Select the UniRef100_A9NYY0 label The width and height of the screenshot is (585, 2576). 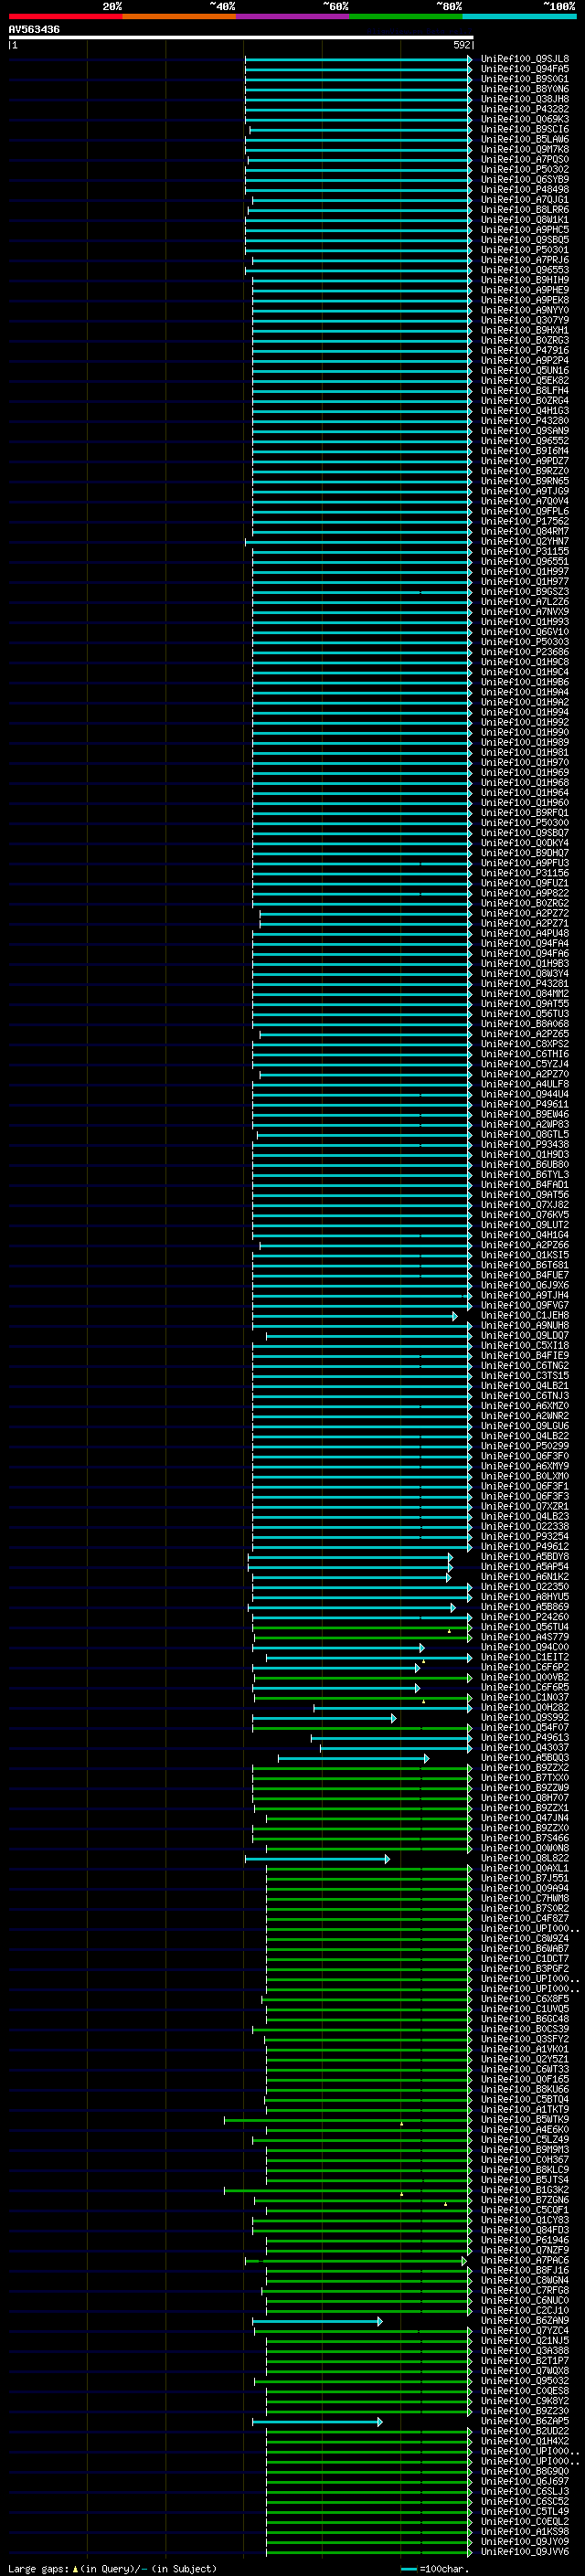tap(525, 310)
